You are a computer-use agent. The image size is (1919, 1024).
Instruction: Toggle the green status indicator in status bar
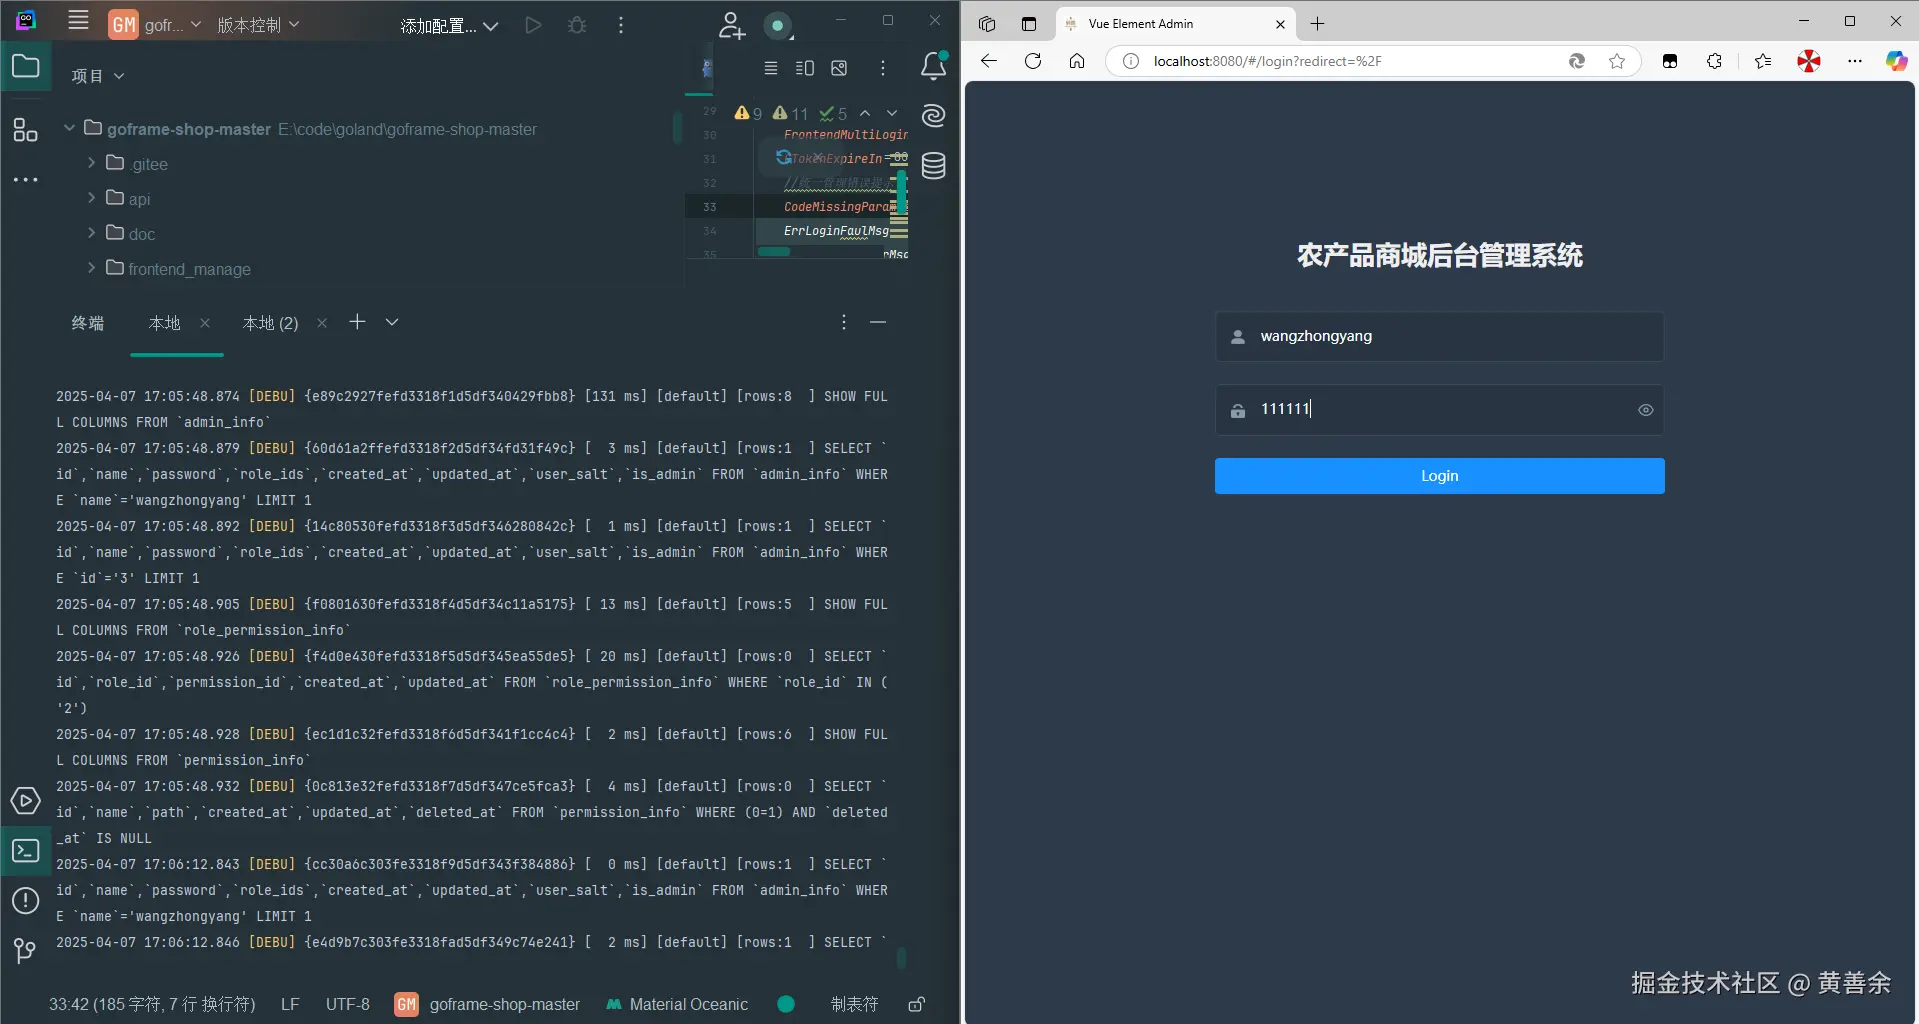click(x=786, y=1004)
